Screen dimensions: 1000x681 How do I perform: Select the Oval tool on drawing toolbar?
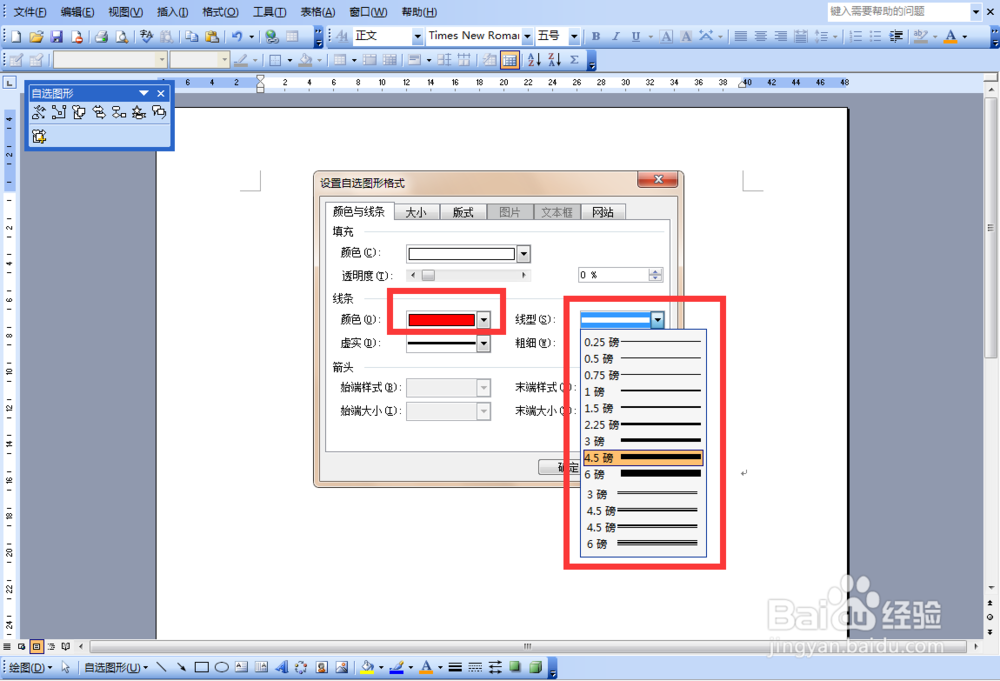click(x=221, y=666)
